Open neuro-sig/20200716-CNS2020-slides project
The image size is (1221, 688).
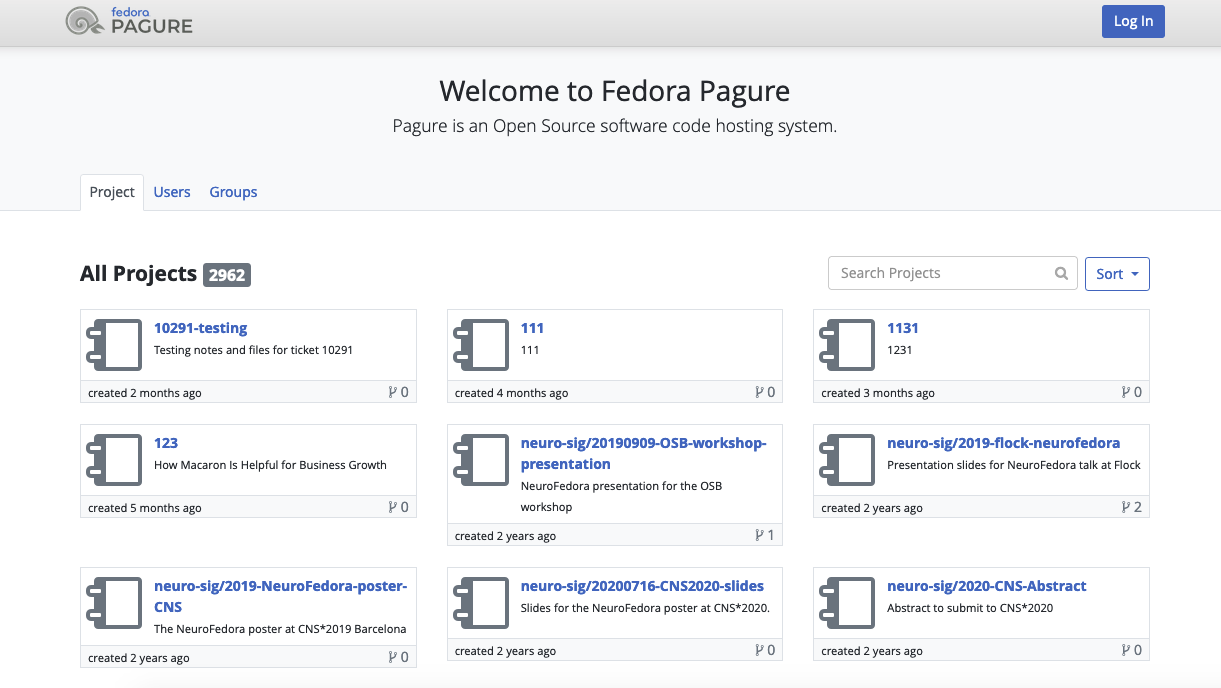coord(642,586)
